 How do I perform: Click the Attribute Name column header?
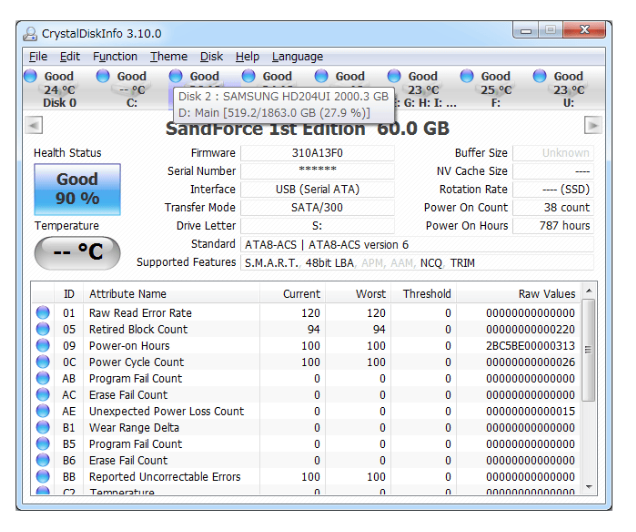171,294
